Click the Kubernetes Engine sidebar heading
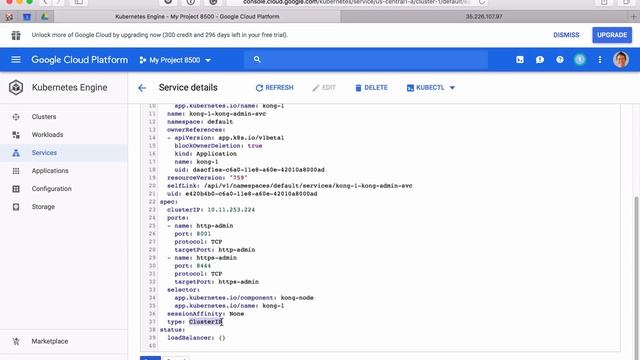This screenshot has height=360, width=640. point(69,87)
